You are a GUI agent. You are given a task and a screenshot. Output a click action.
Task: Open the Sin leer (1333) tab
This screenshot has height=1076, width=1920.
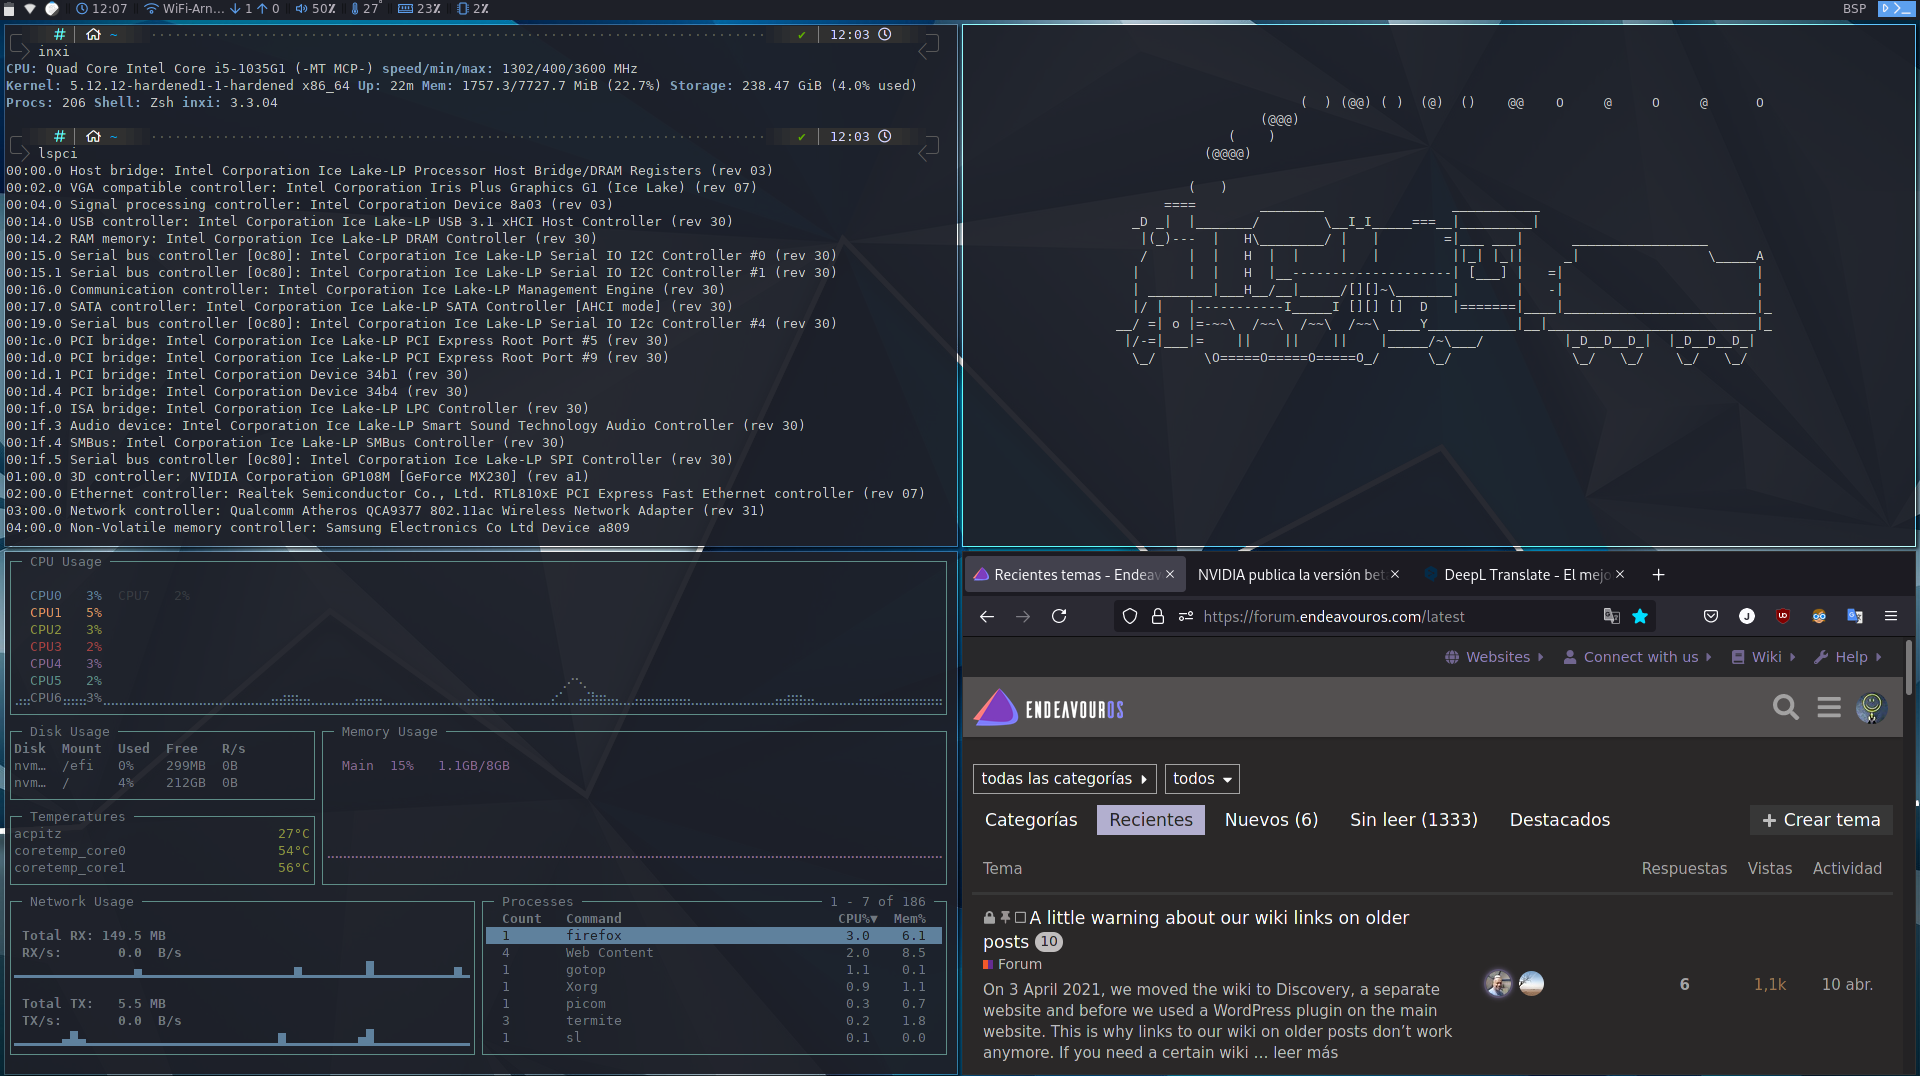point(1413,820)
